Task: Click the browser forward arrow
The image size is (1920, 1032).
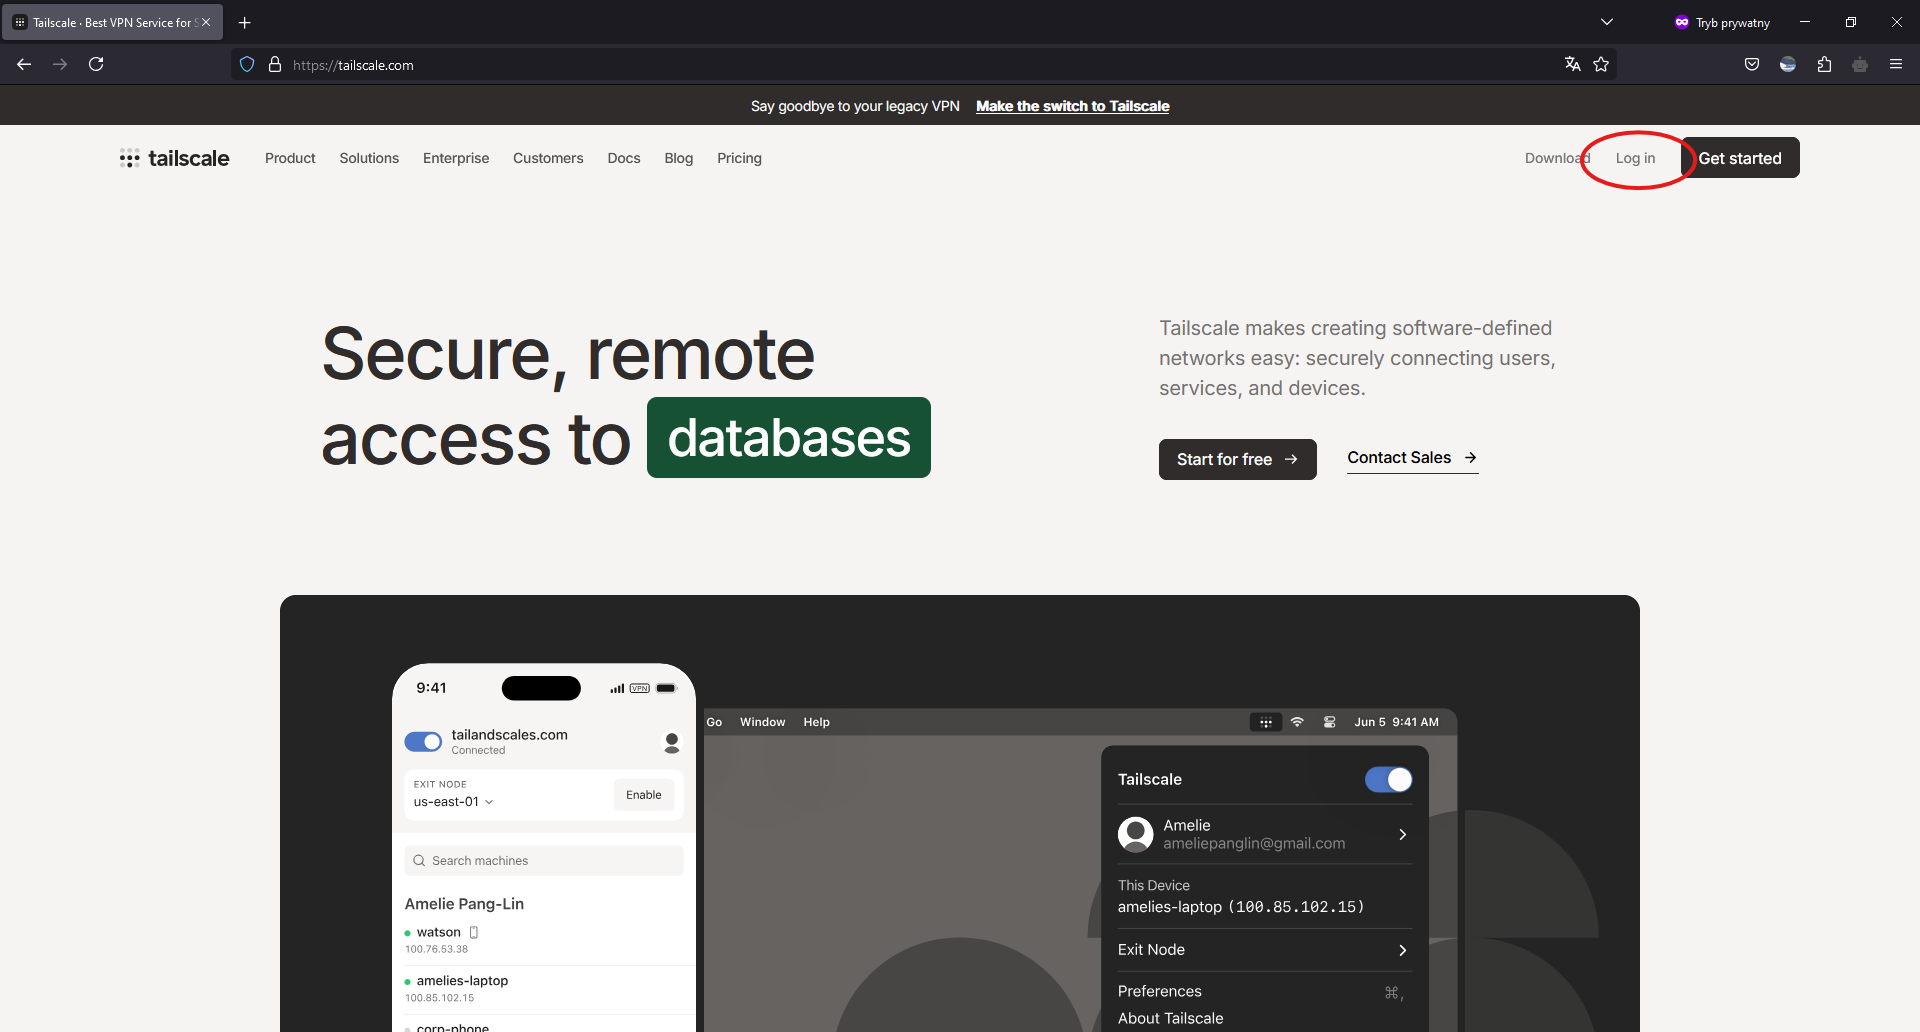Action: click(60, 64)
